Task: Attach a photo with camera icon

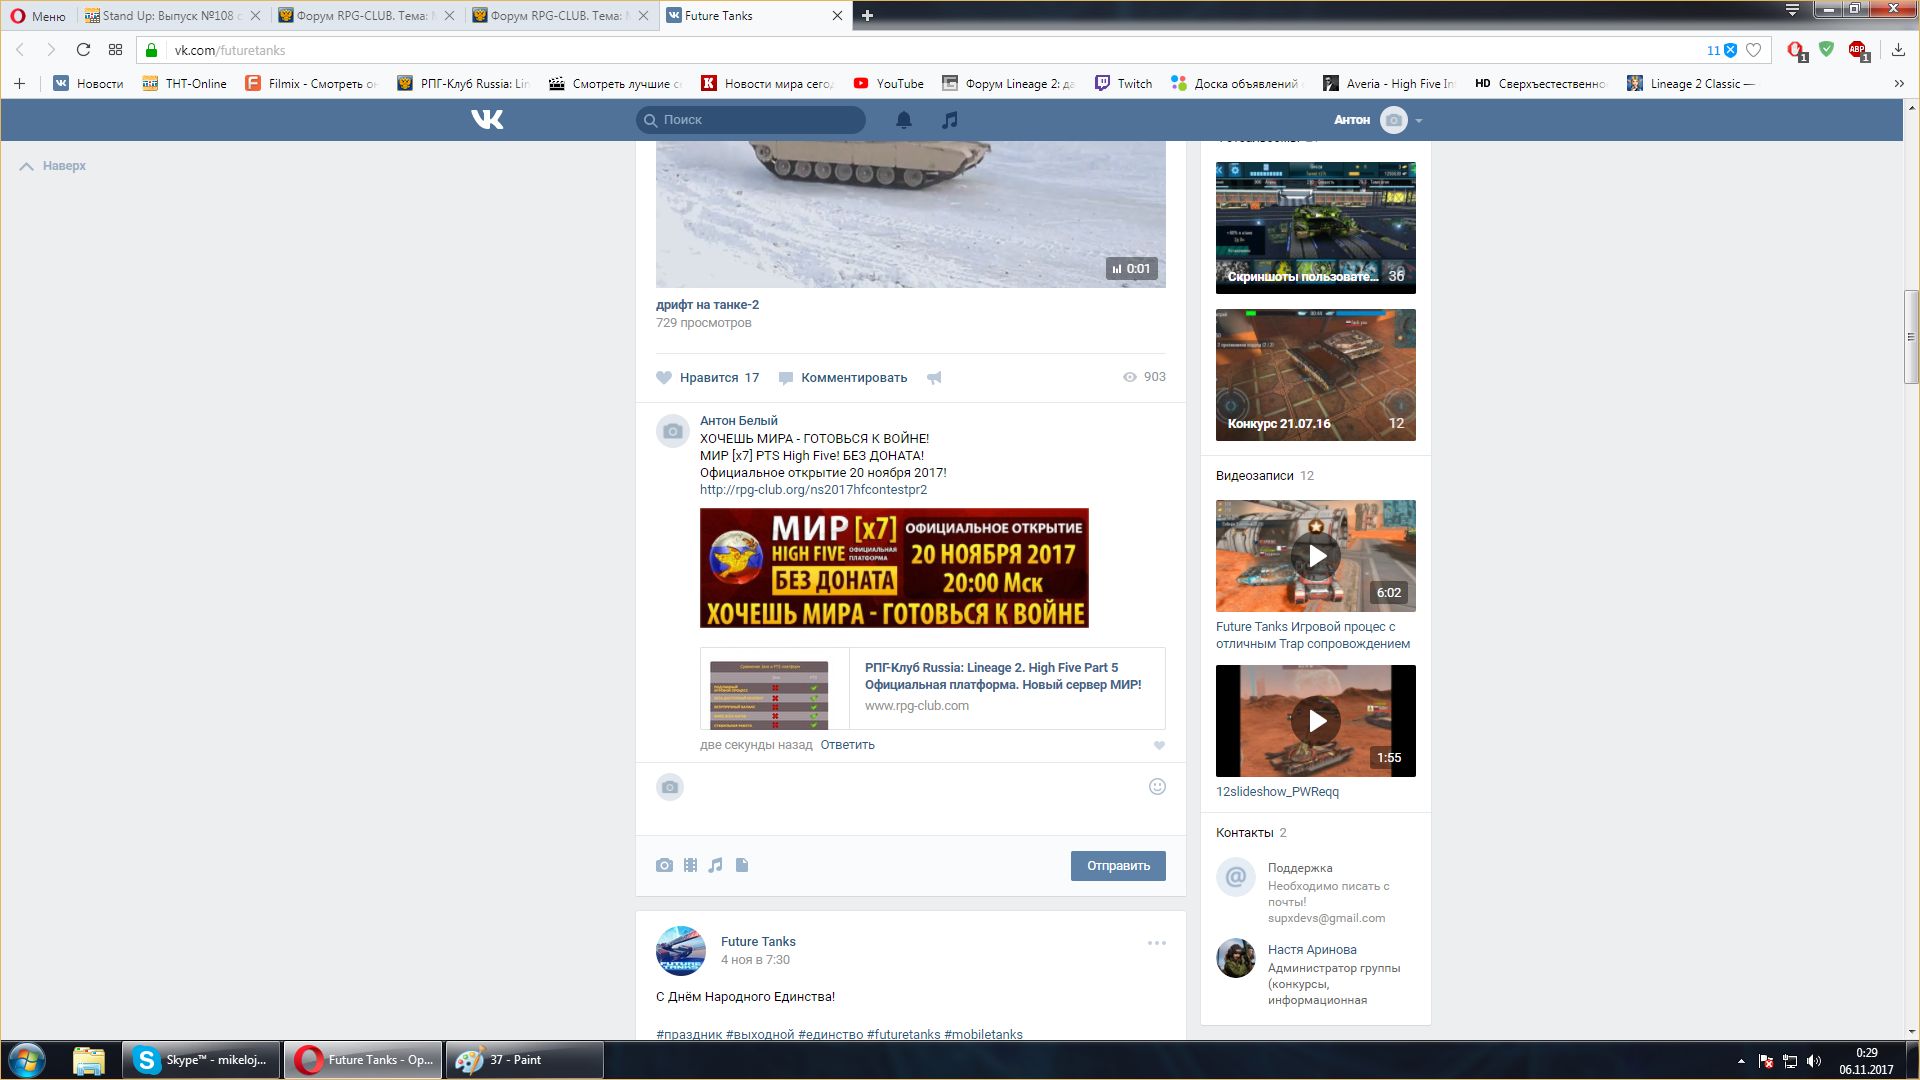Action: [664, 865]
